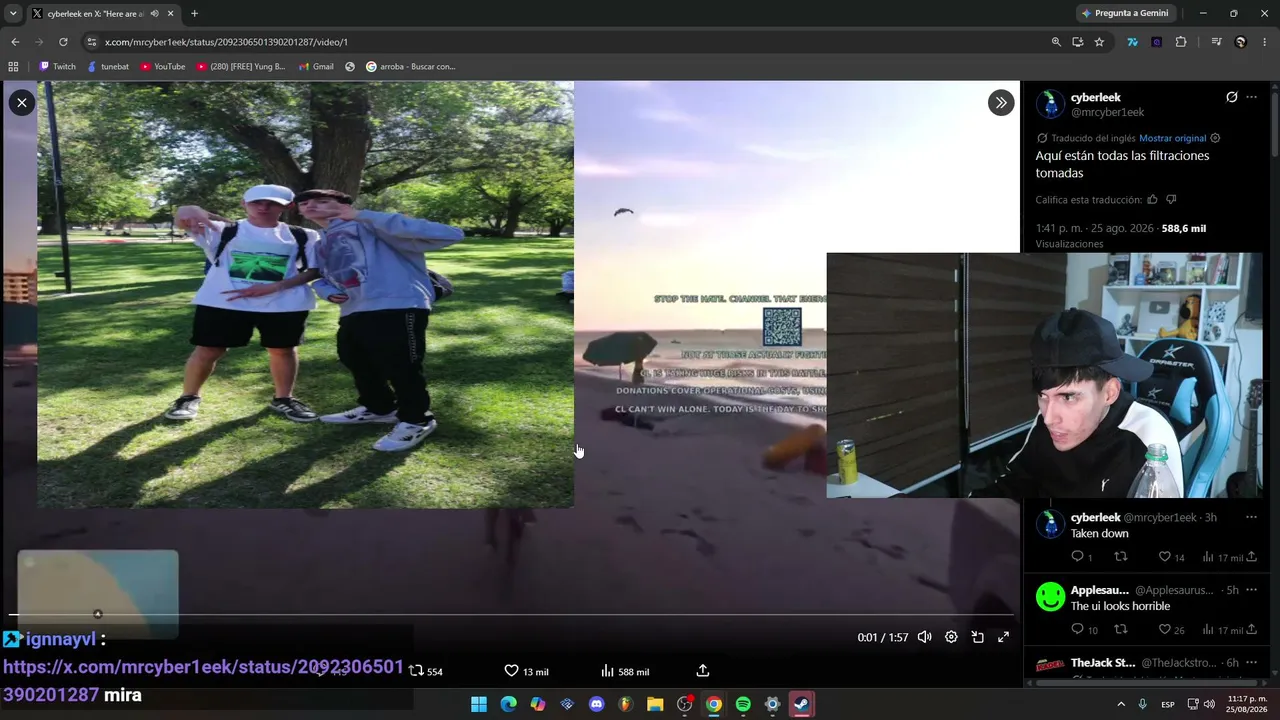
Task: Repost 'The ui looks horrible' reply
Action: tap(1121, 630)
